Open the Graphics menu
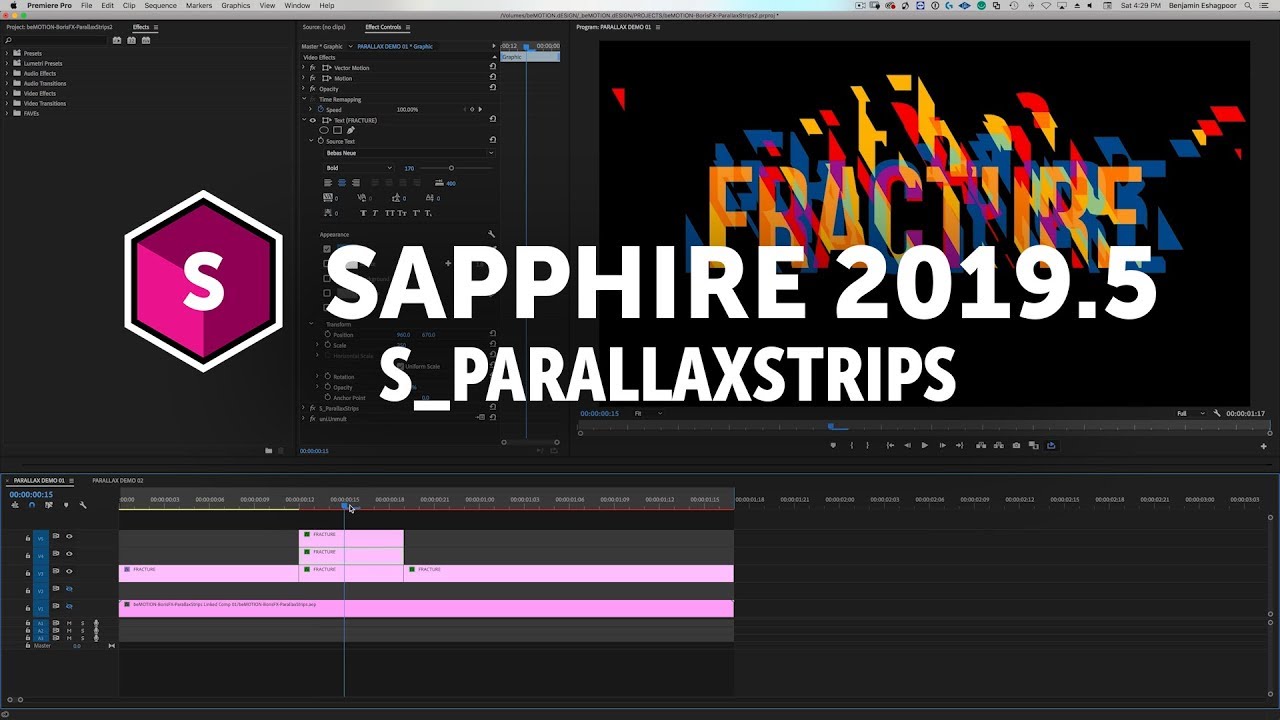The image size is (1280, 720). pos(236,5)
